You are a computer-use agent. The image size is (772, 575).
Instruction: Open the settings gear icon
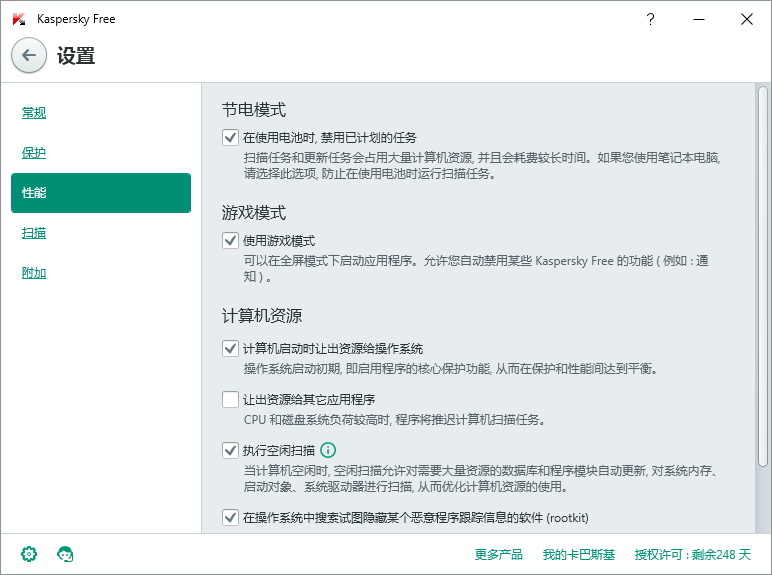coord(29,554)
